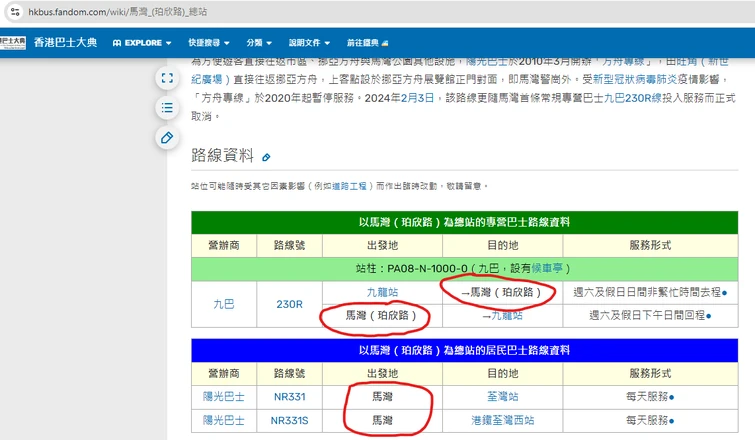The width and height of the screenshot is (755, 440).
Task: Open the 香港巴士大典 wiki logo image
Action: [x=13, y=42]
